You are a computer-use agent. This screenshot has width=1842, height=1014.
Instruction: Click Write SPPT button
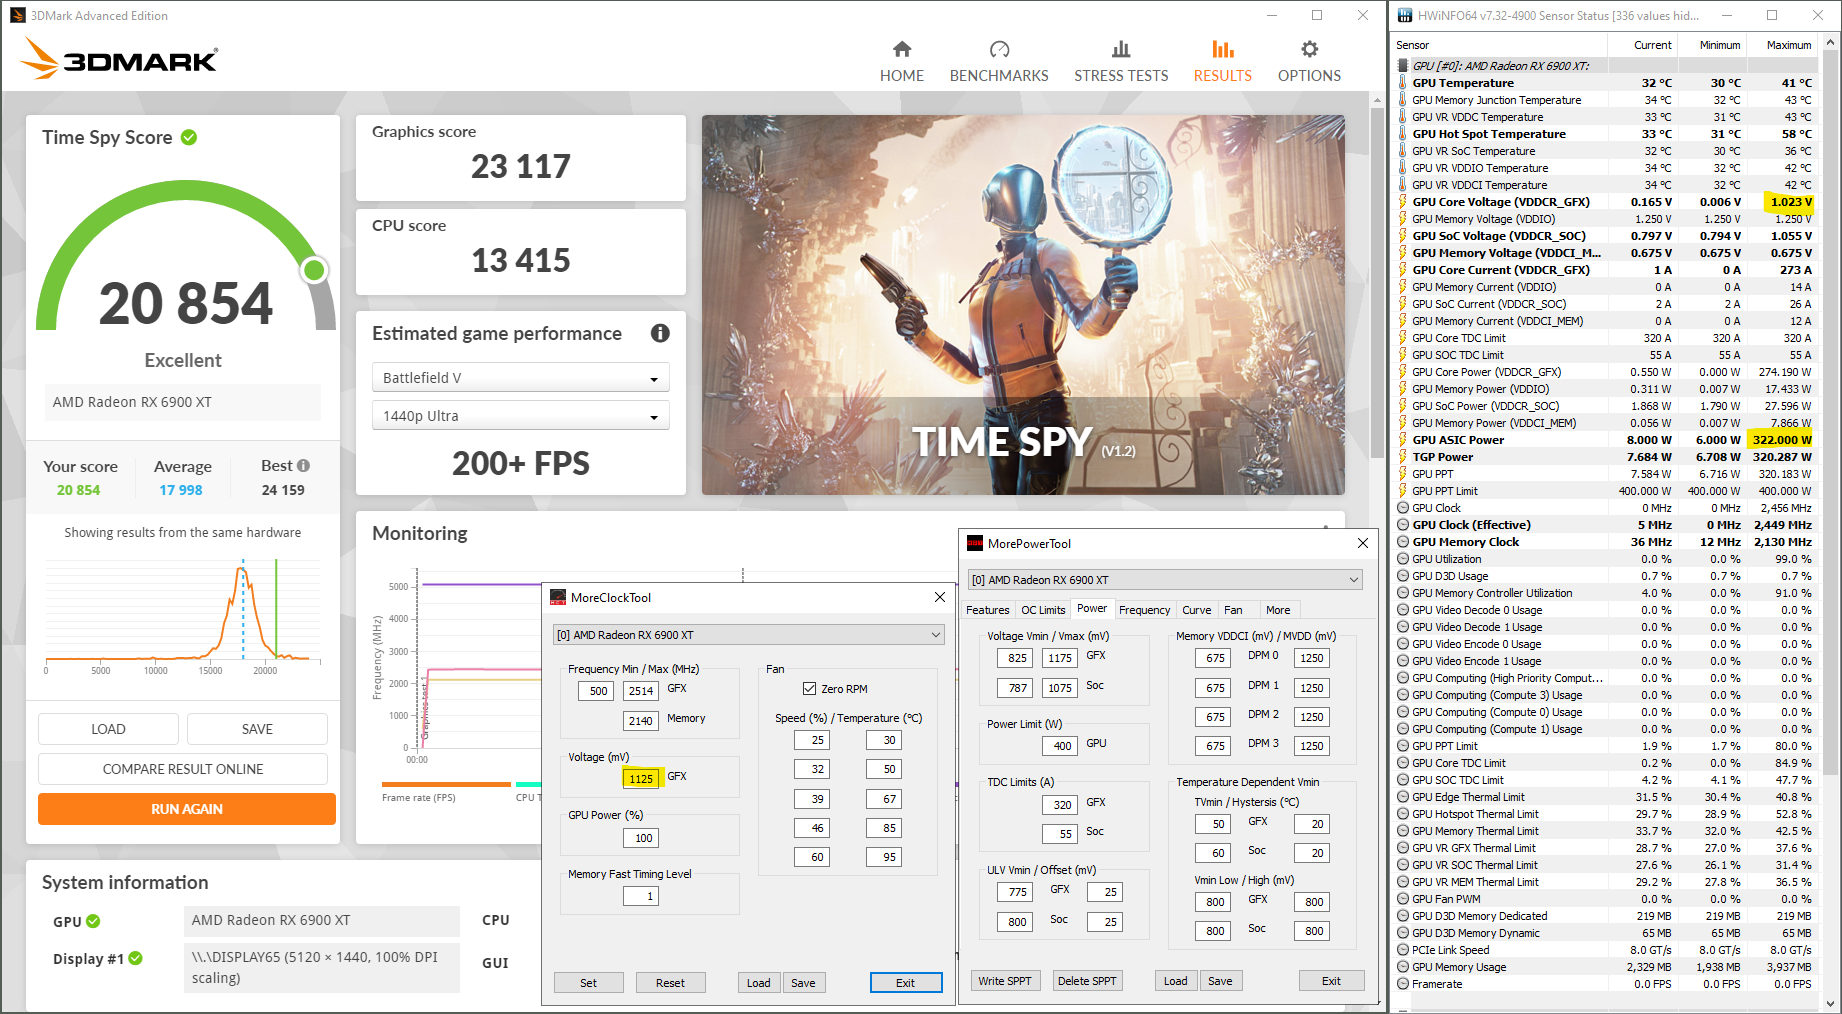click(1005, 981)
